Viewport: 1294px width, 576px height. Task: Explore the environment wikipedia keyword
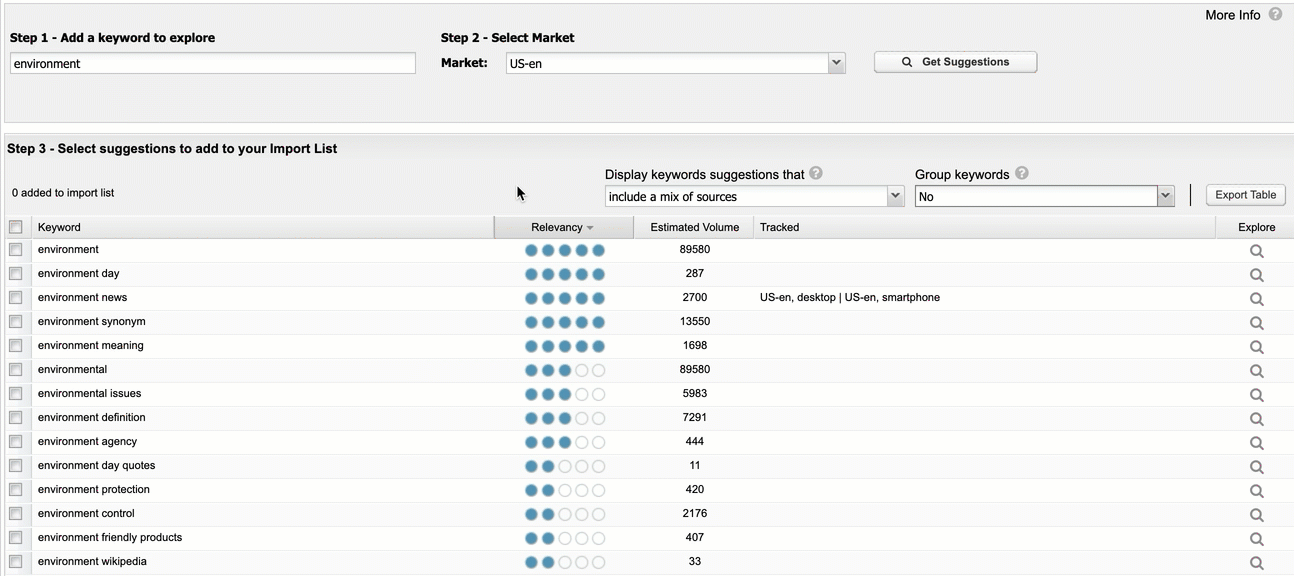tap(1256, 563)
